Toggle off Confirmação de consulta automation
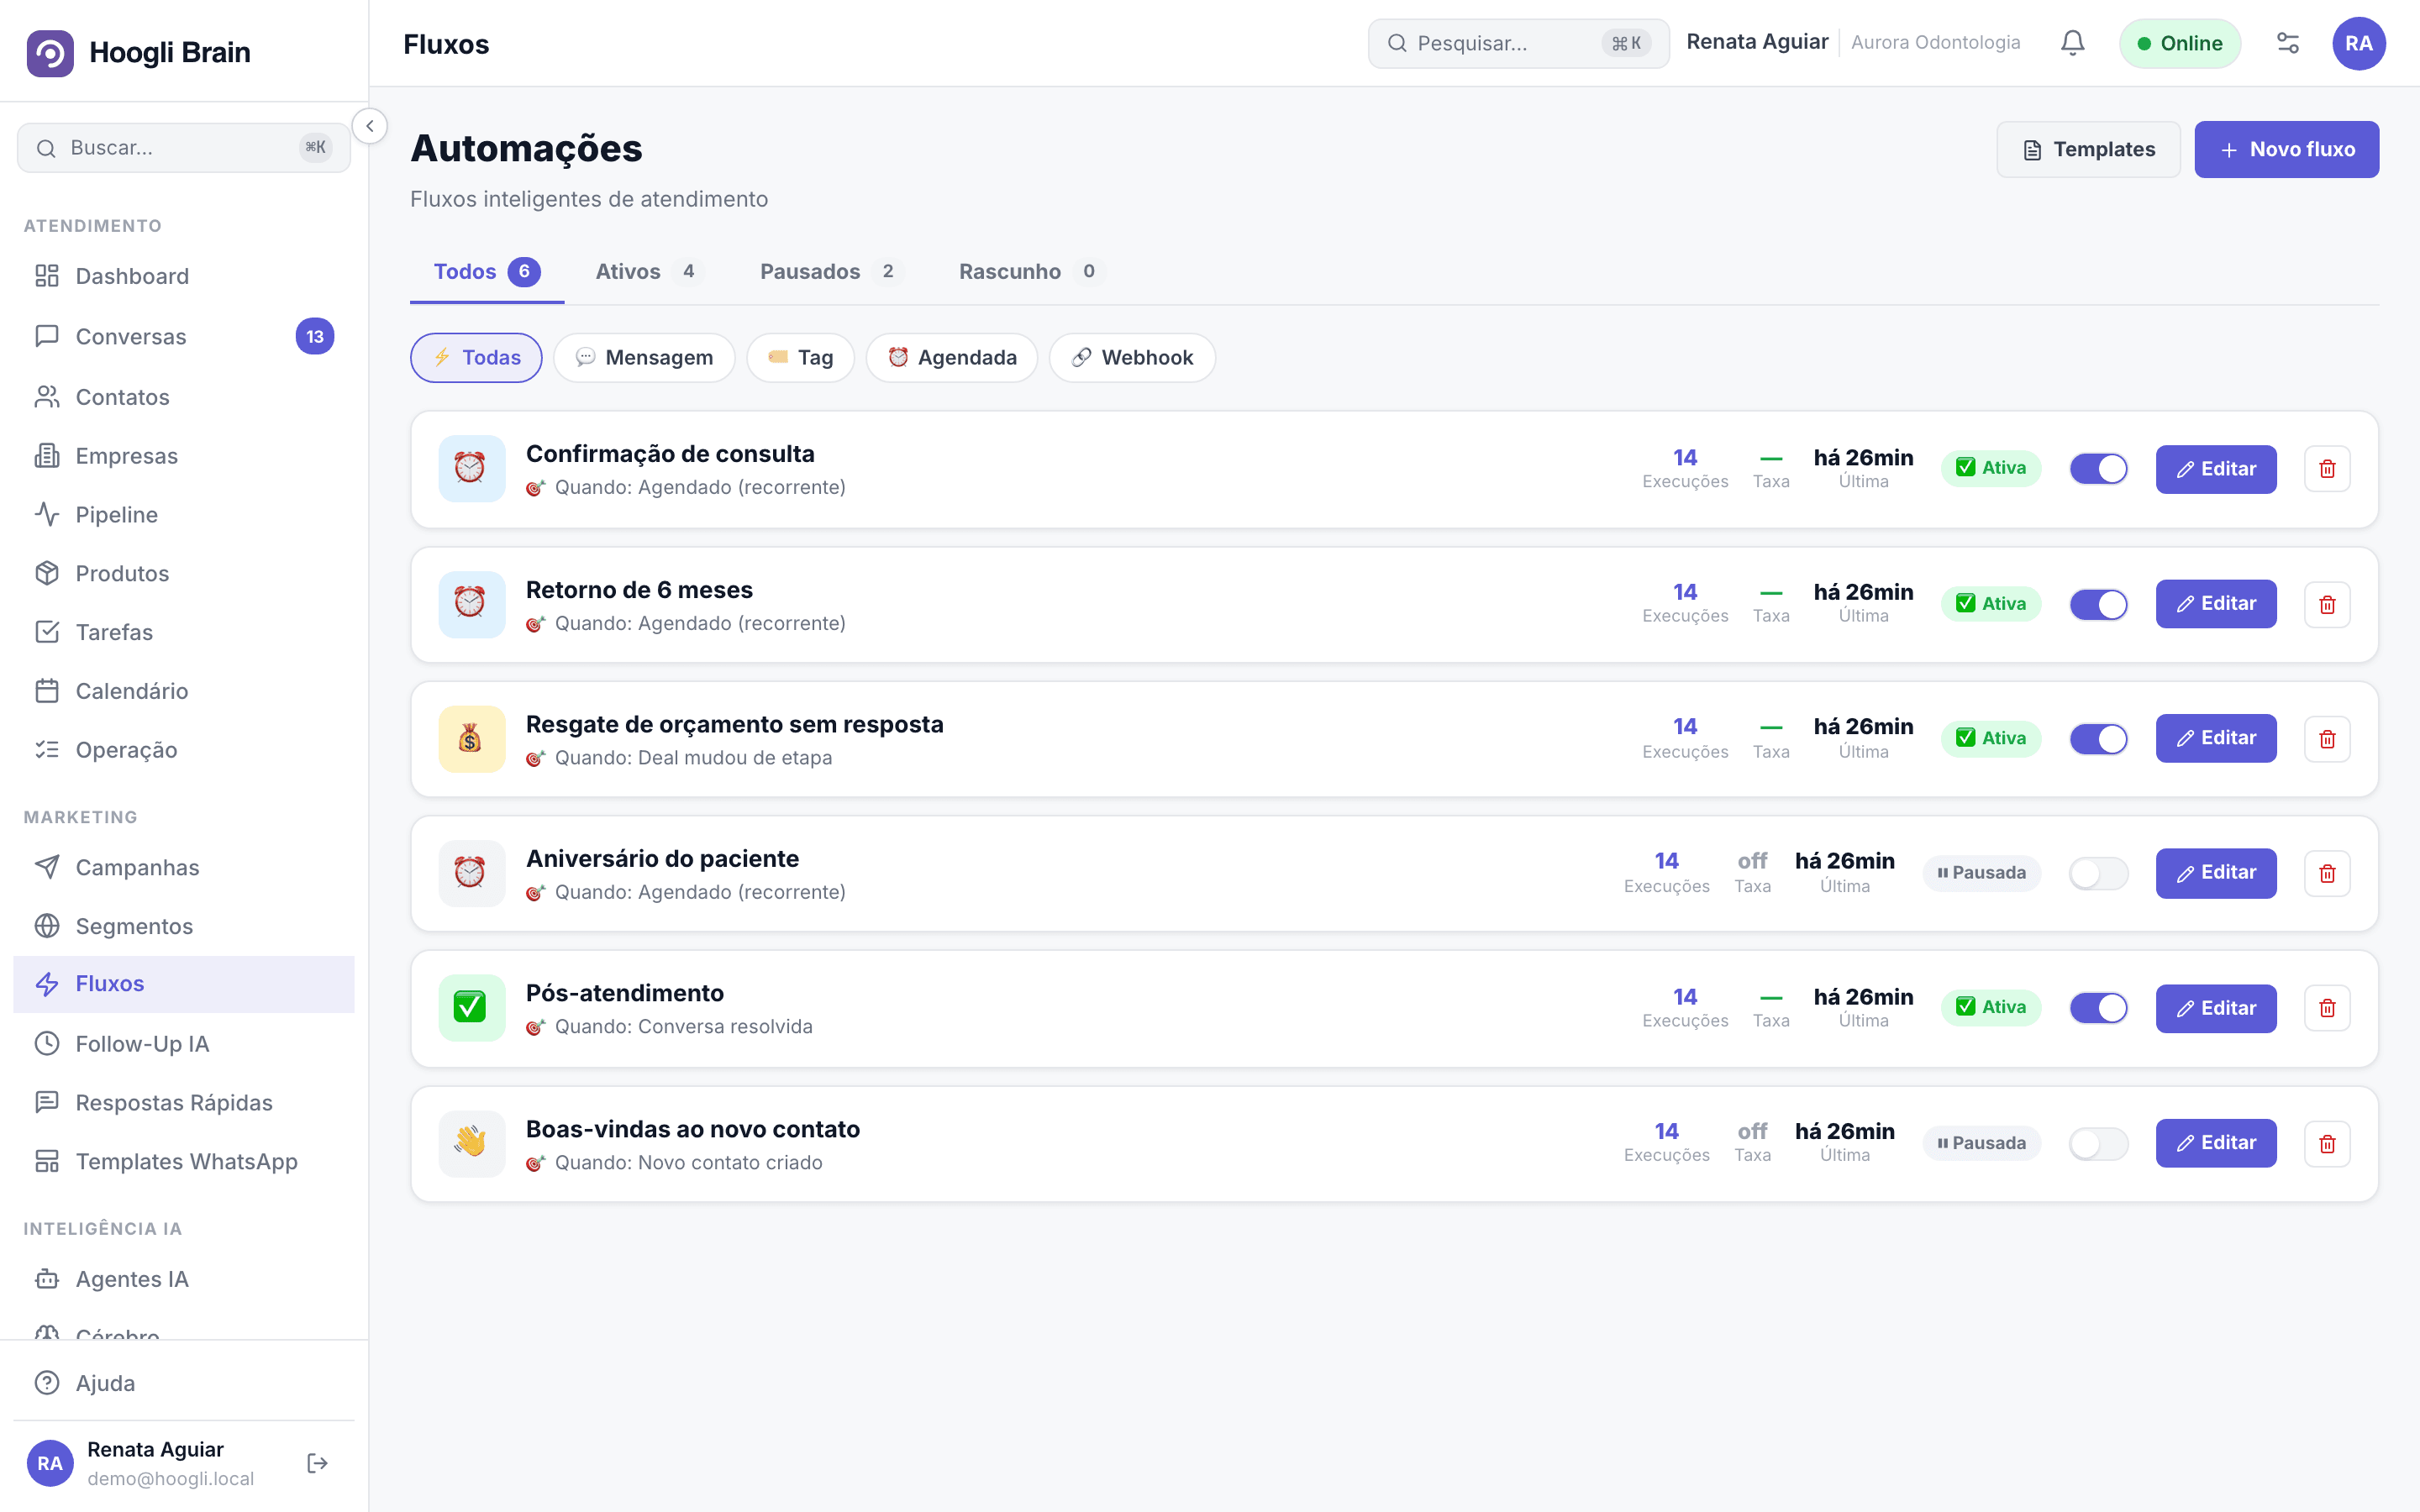The width and height of the screenshot is (2420, 1512). pos(2098,469)
